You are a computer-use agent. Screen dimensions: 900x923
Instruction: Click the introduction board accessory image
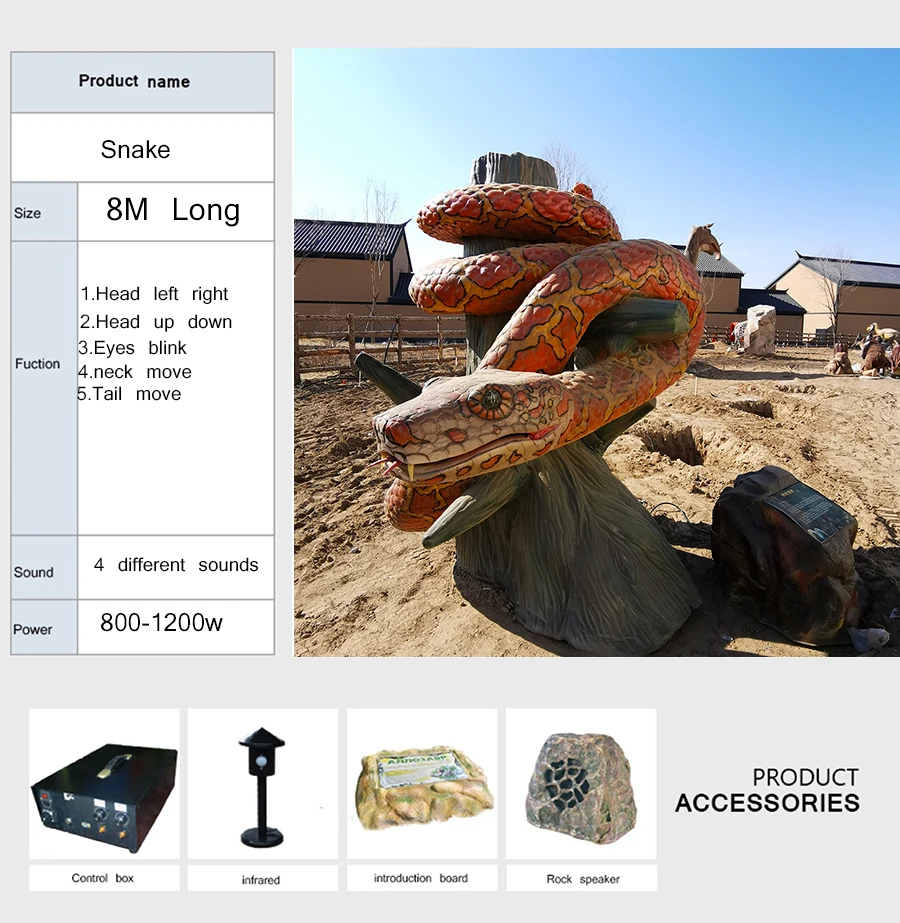tap(422, 785)
